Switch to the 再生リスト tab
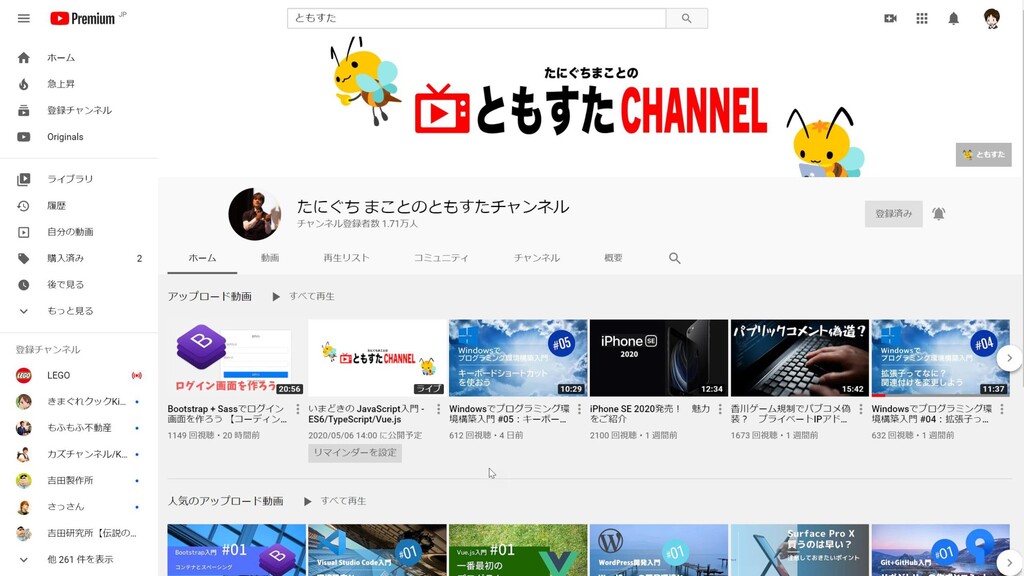The width and height of the screenshot is (1024, 576). 346,259
